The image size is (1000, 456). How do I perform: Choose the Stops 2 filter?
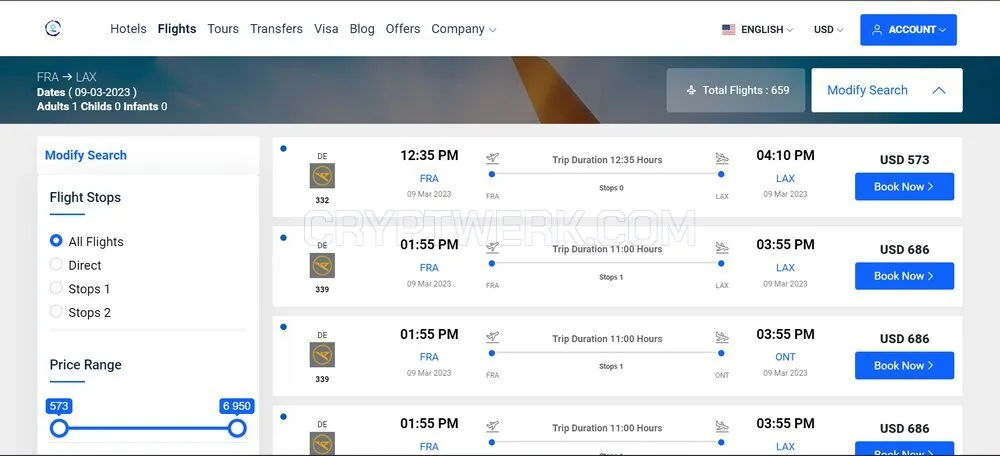pyautogui.click(x=56, y=311)
